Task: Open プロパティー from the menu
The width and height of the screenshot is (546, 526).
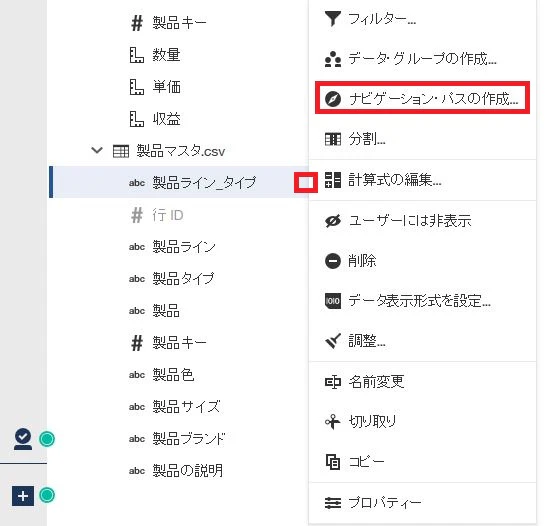Action: coord(422,503)
